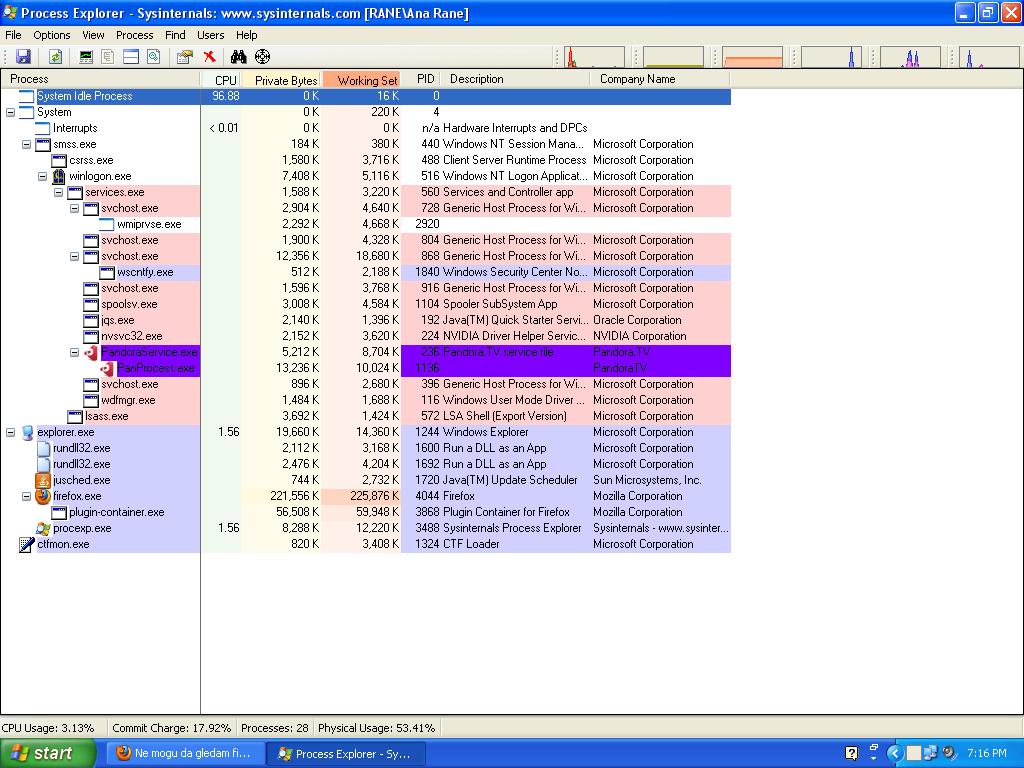Toggle the Show Lower Pane icon

click(130, 57)
